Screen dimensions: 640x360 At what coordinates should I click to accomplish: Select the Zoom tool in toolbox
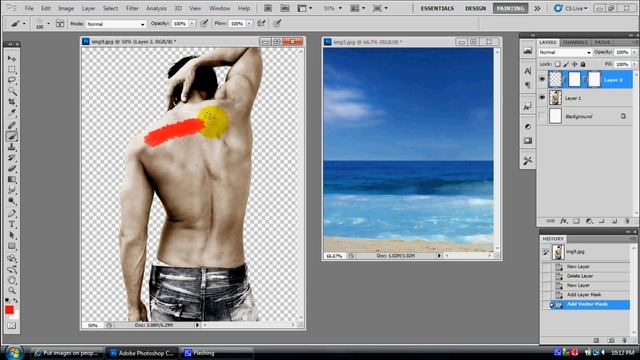click(x=12, y=291)
